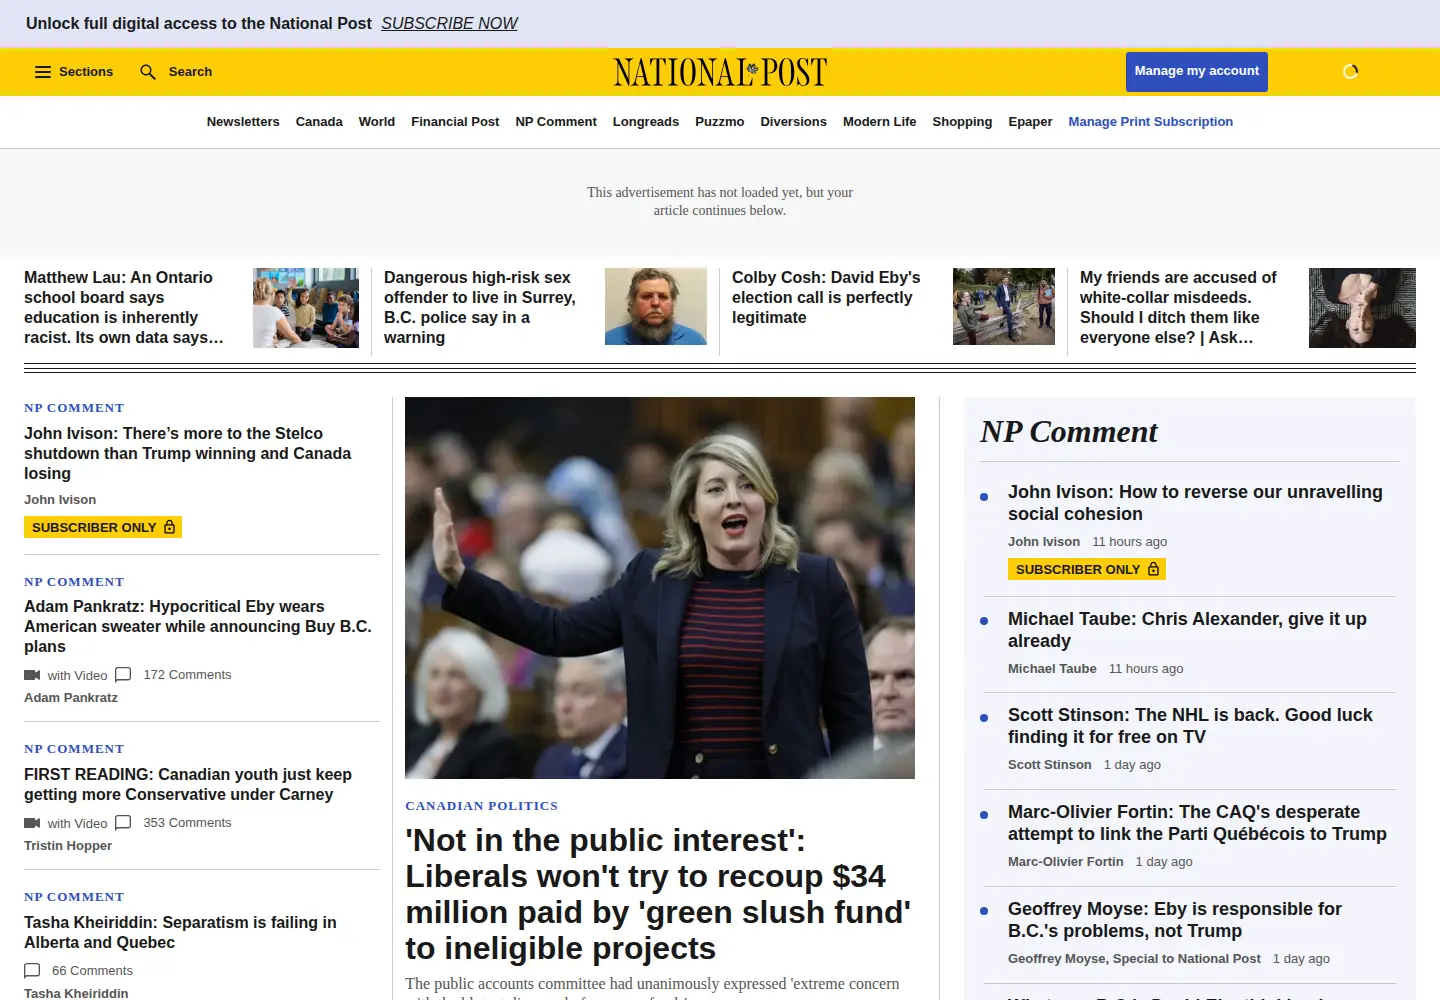Click lock icon on John Ivison Stelco badge
The image size is (1440, 1000).
point(169,527)
